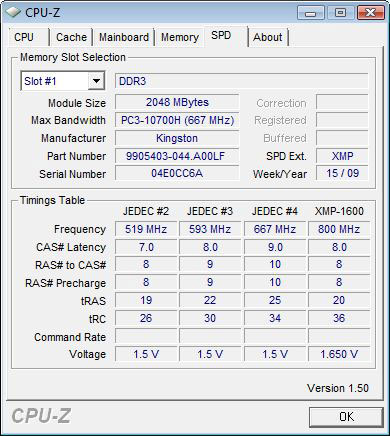This screenshot has width=390, height=436.
Task: Click the tRC value 34
Action: 275,318
